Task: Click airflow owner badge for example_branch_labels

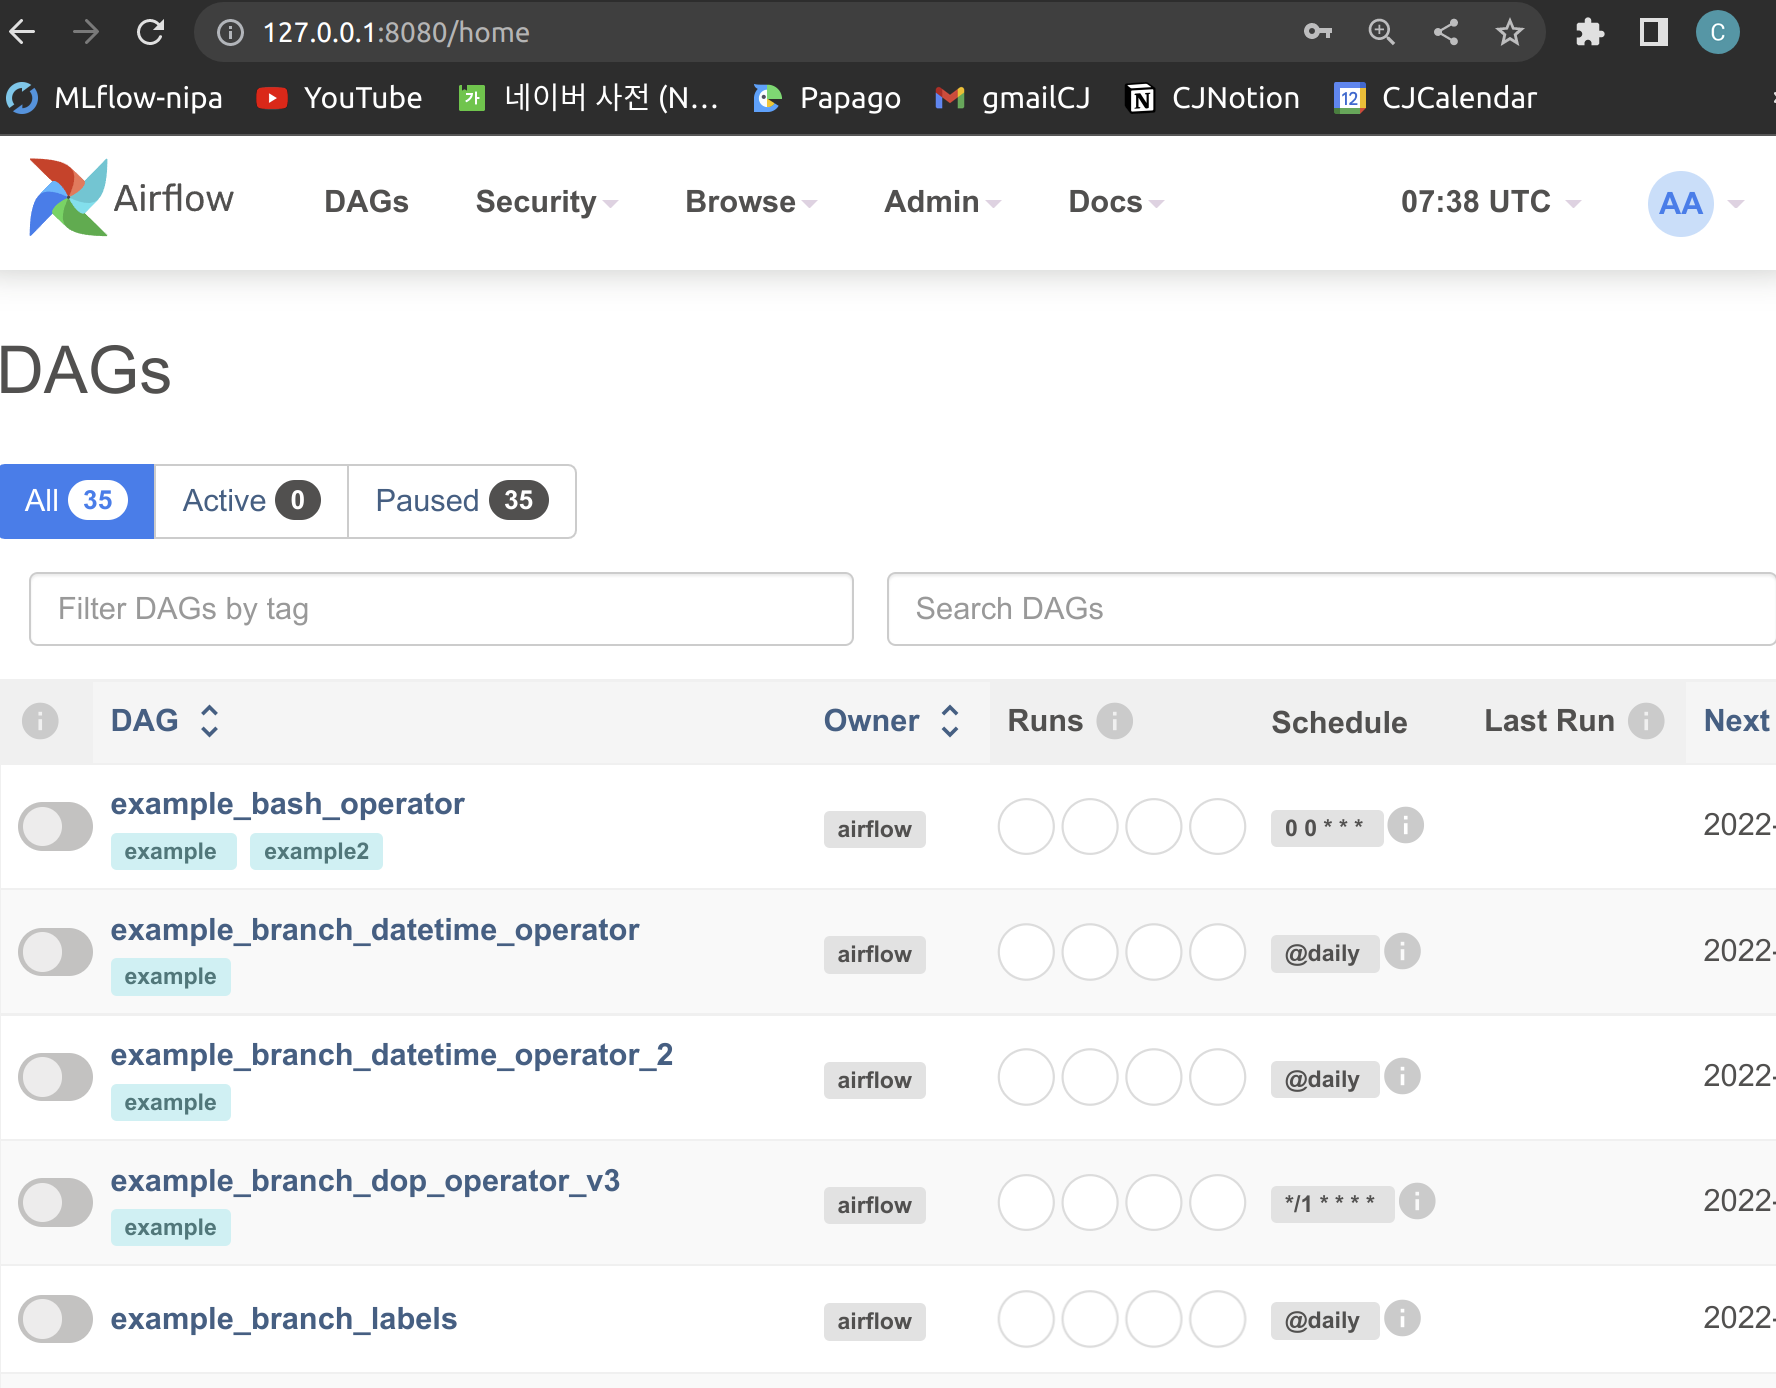Action: pyautogui.click(x=875, y=1321)
